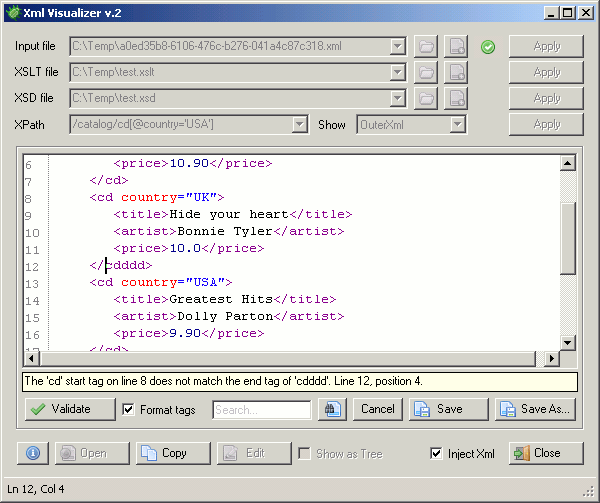Click into the Search text field

pos(262,409)
